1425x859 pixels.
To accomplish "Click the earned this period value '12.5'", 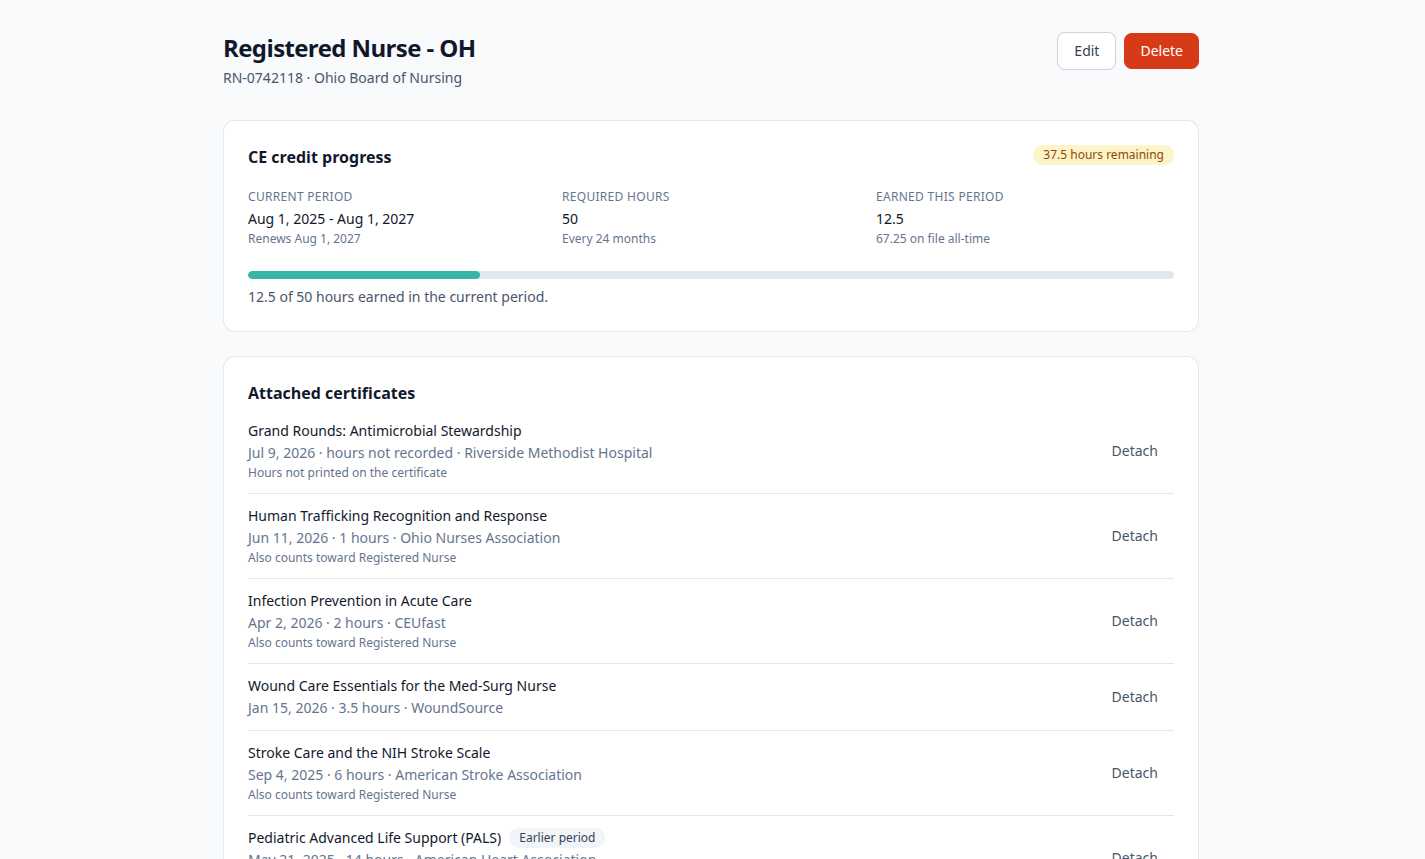I will 890,219.
